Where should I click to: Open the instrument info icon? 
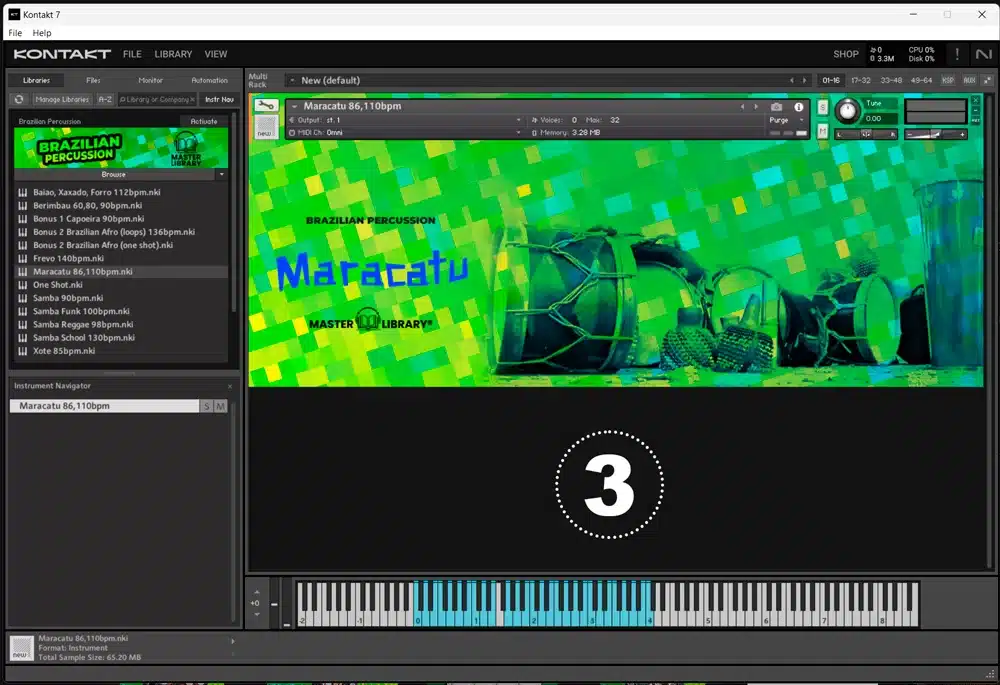[798, 107]
